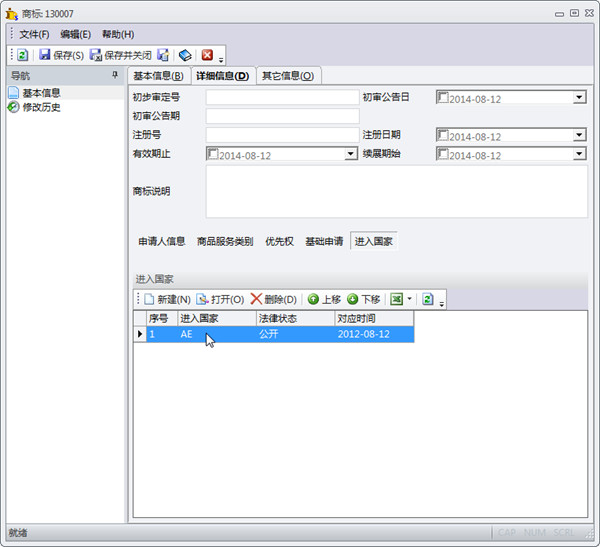This screenshot has height=547, width=600.
Task: Maximize the 商标 window
Action: (x=574, y=13)
